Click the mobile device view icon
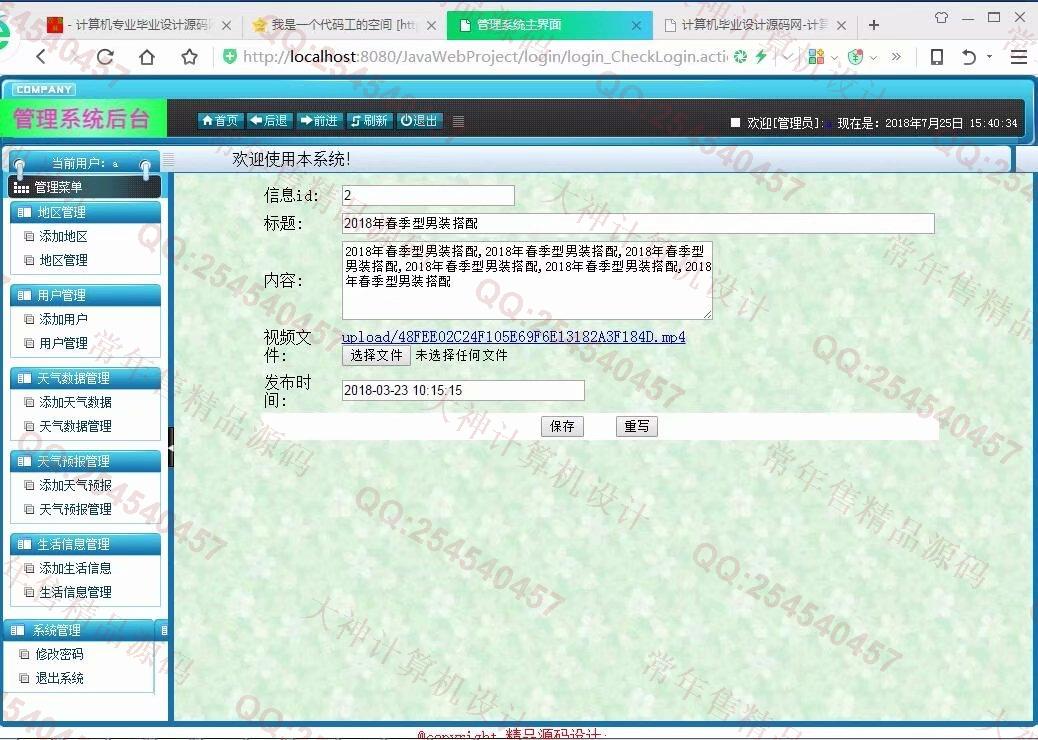Viewport: 1038px width, 740px height. [937, 57]
